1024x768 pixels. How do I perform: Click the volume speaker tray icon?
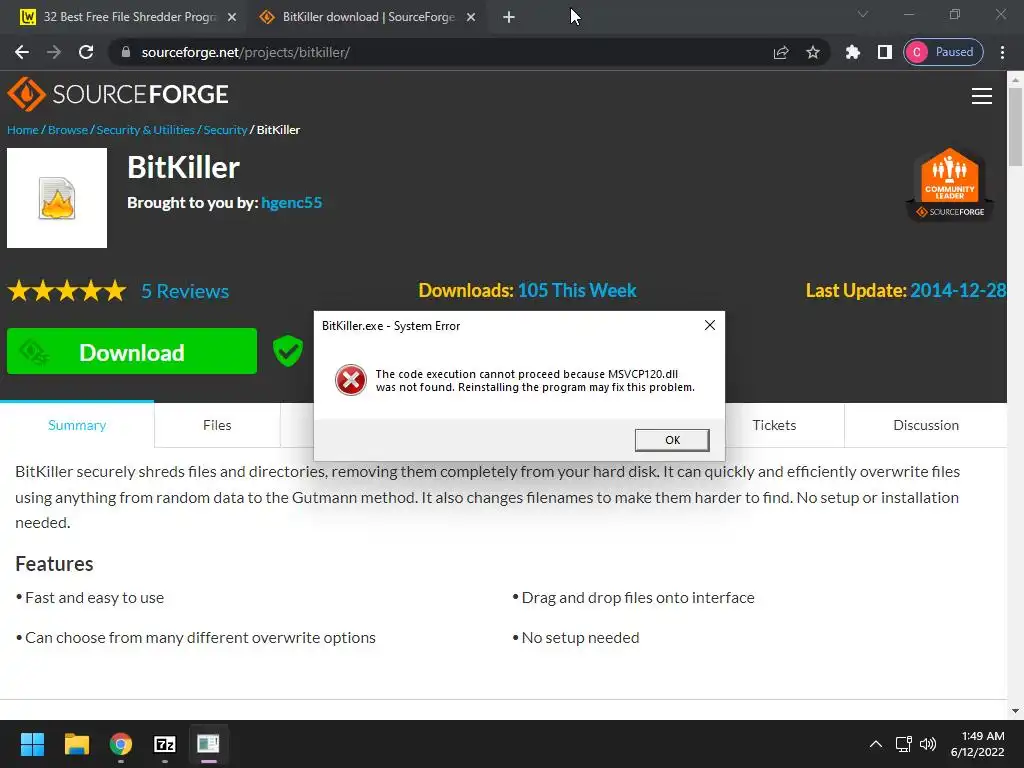tap(927, 744)
